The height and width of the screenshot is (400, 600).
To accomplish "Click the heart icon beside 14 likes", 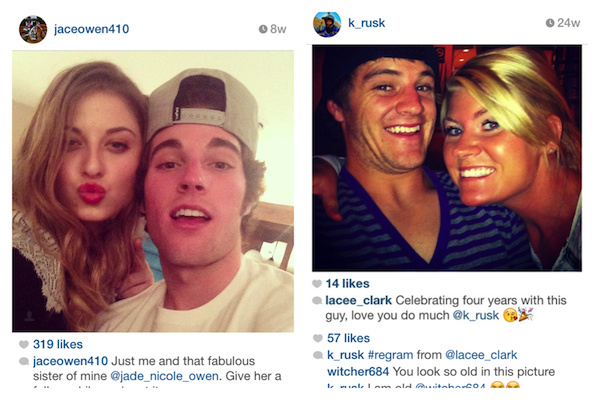I will 317,284.
